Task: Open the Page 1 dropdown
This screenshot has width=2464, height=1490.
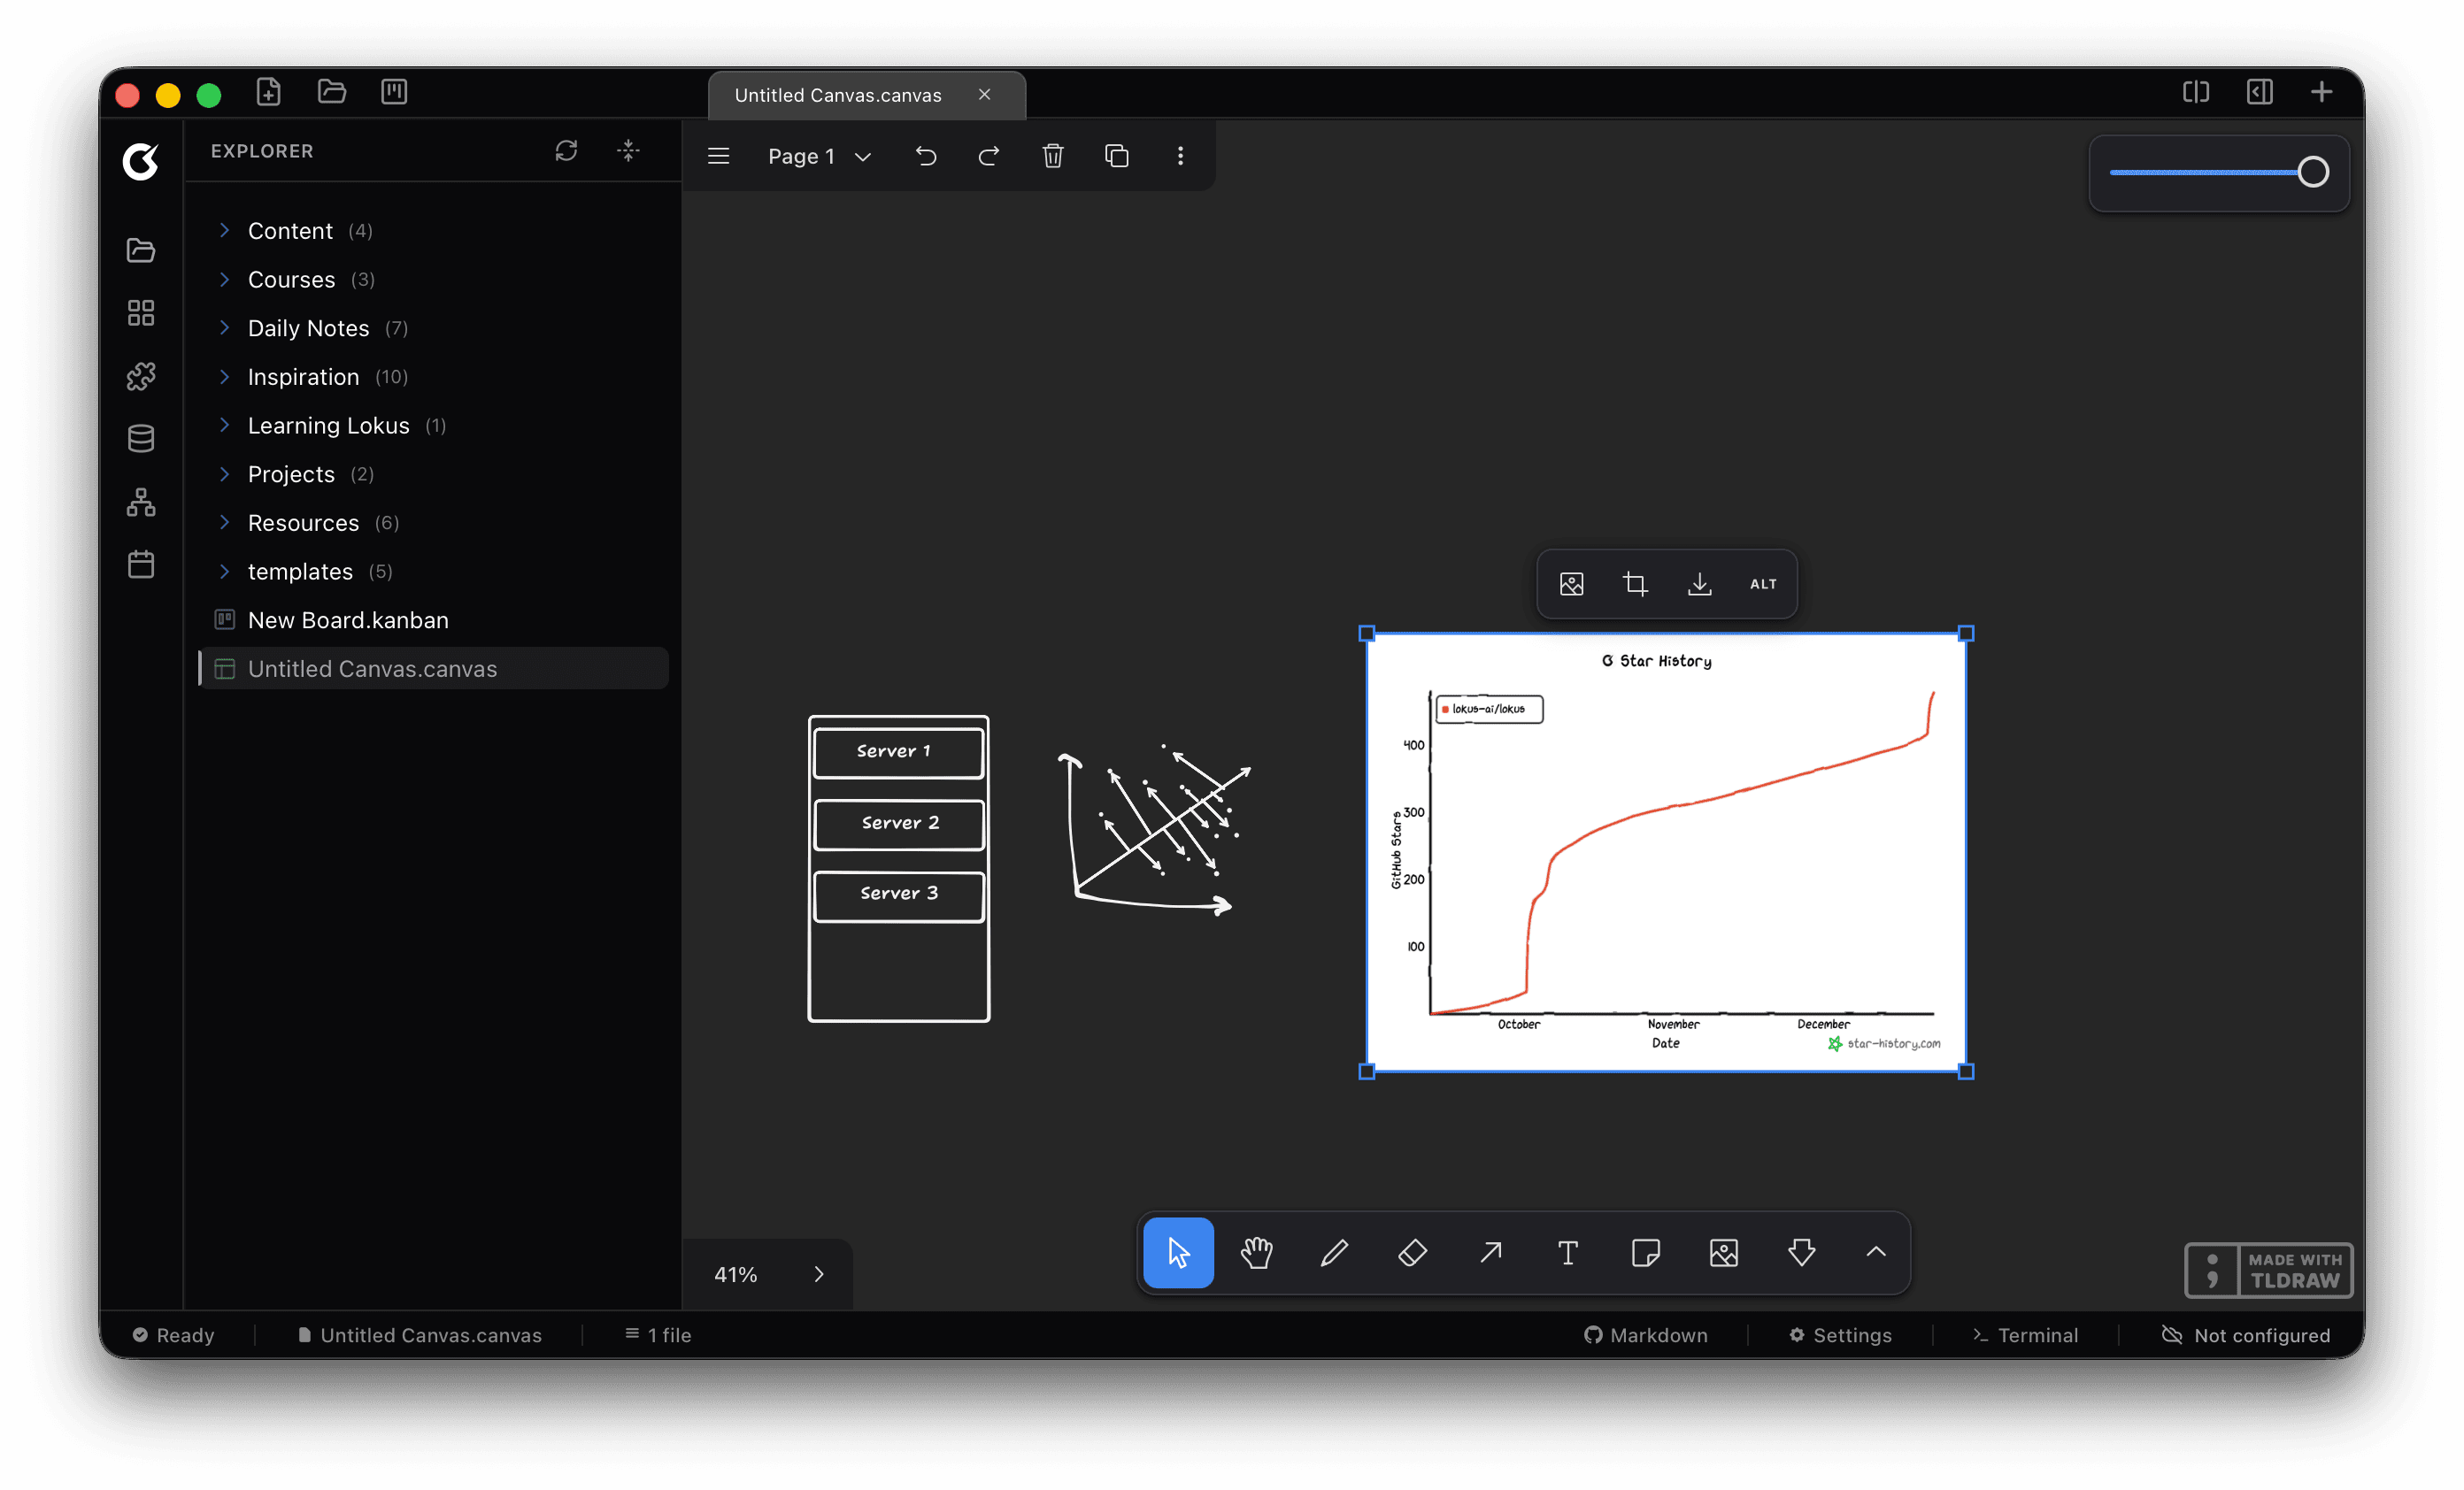Action: tap(819, 156)
